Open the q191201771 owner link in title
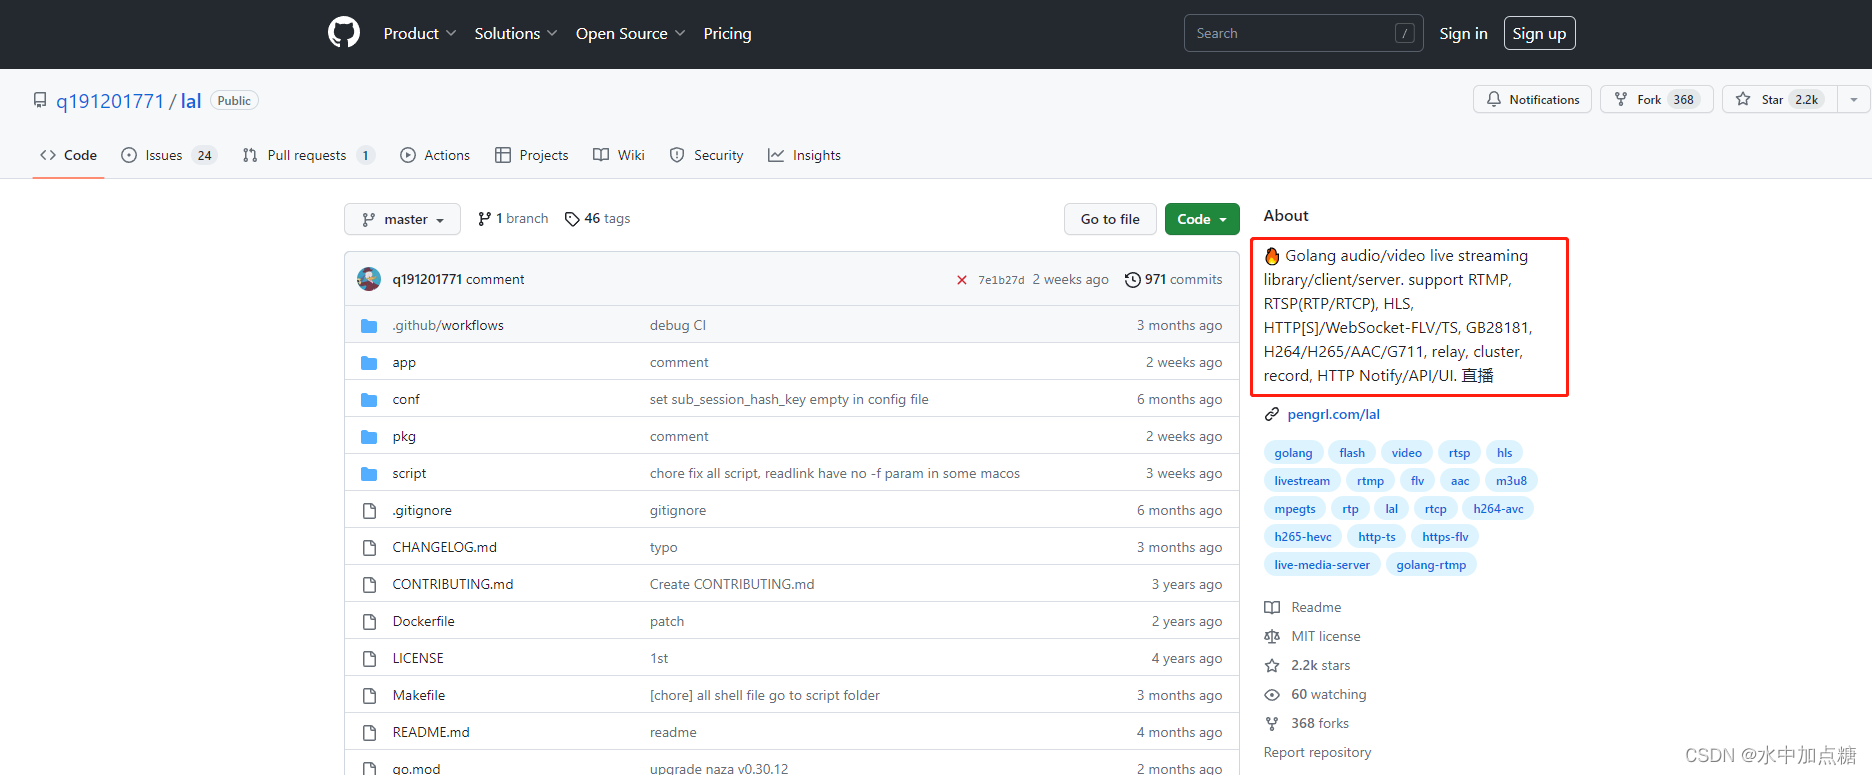 coord(110,101)
